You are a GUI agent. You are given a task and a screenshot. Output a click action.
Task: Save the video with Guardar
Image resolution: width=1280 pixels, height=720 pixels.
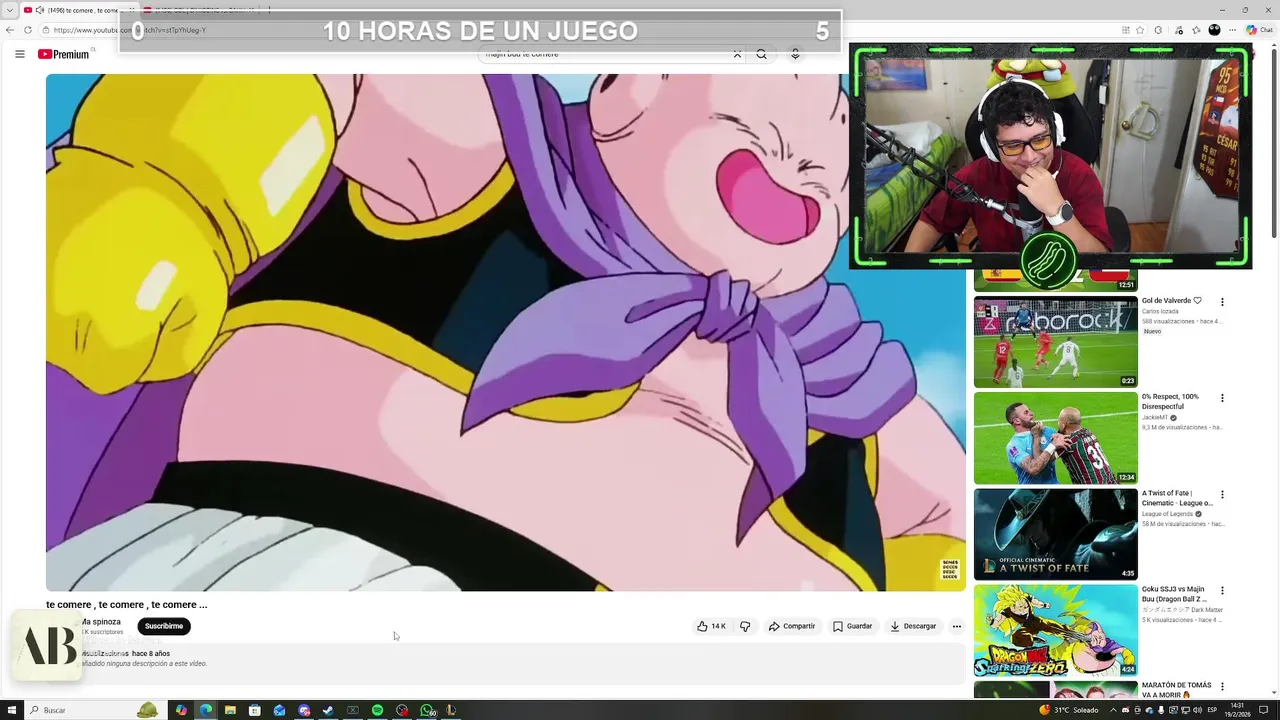pos(852,626)
